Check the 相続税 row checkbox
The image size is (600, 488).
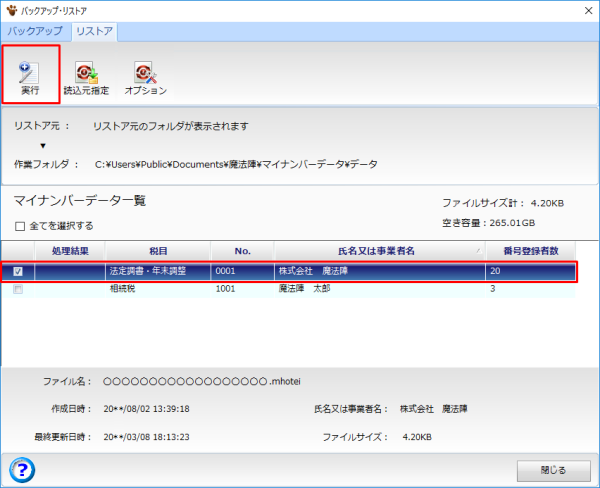point(19,289)
